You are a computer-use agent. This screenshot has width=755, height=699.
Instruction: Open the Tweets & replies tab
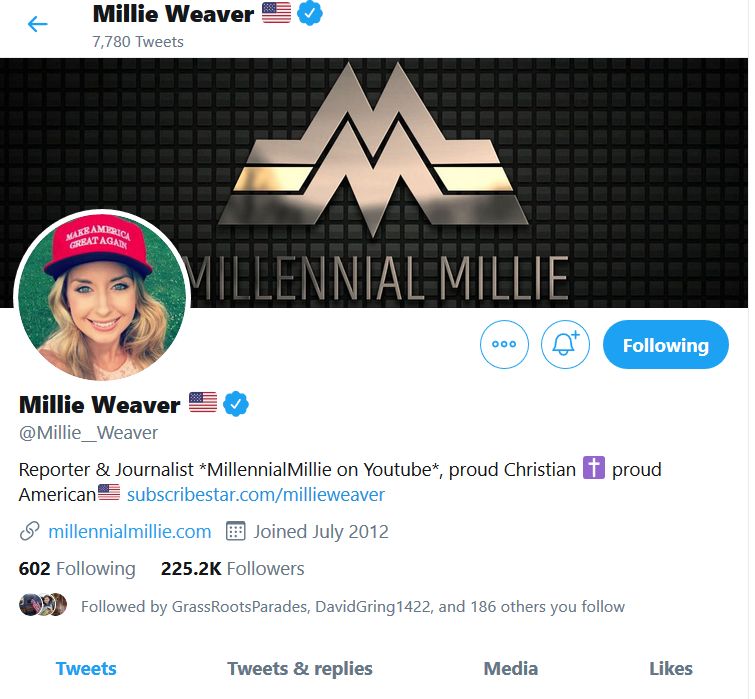[x=300, y=669]
